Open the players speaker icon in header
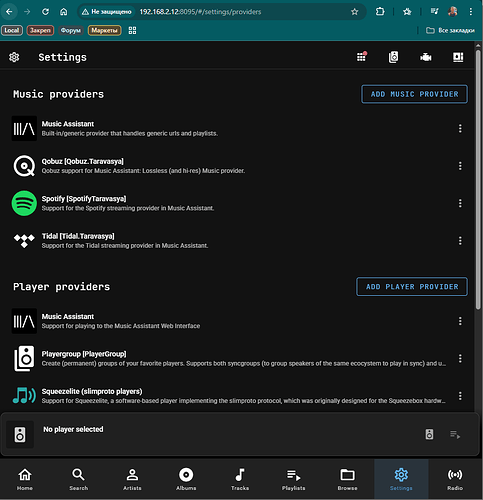Screen dimensions: 483x500 click(393, 57)
